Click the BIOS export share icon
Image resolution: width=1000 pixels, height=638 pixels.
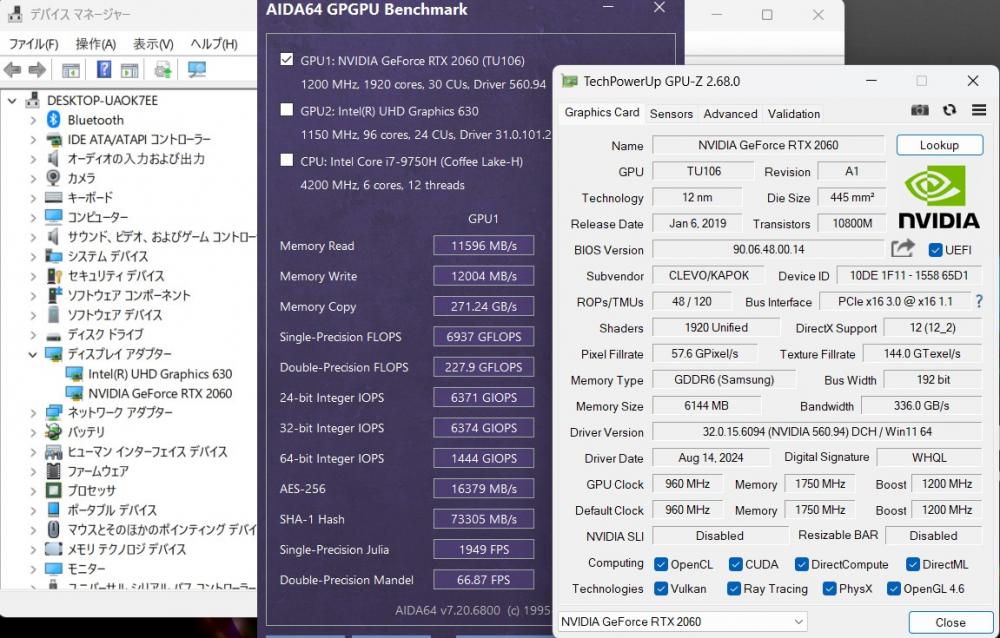coord(903,249)
